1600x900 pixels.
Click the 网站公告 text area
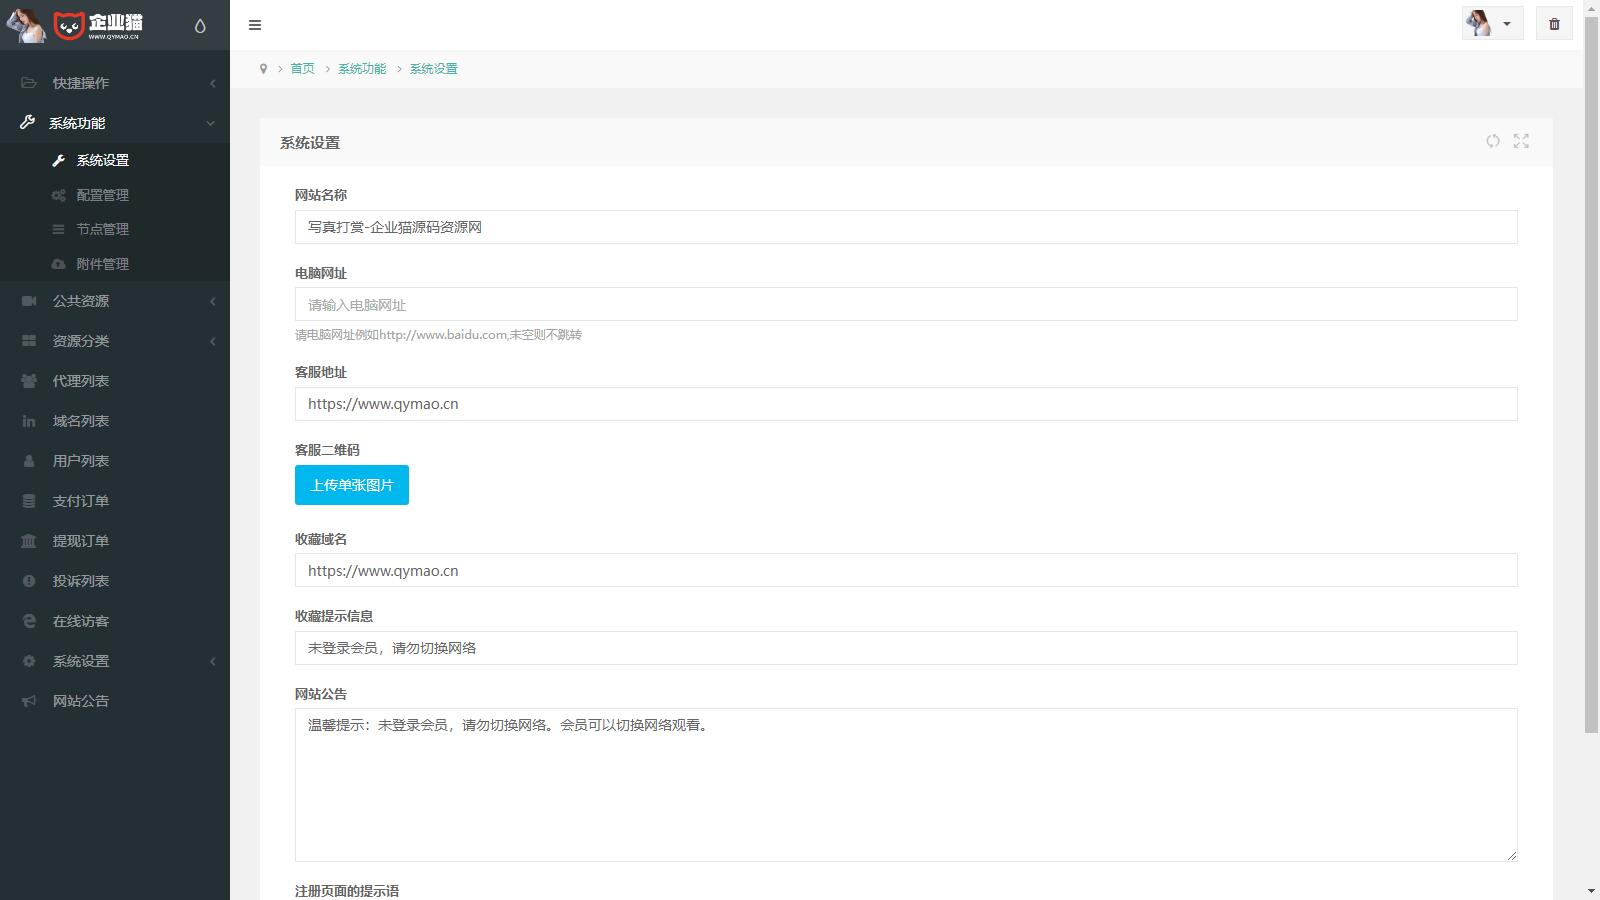point(905,785)
